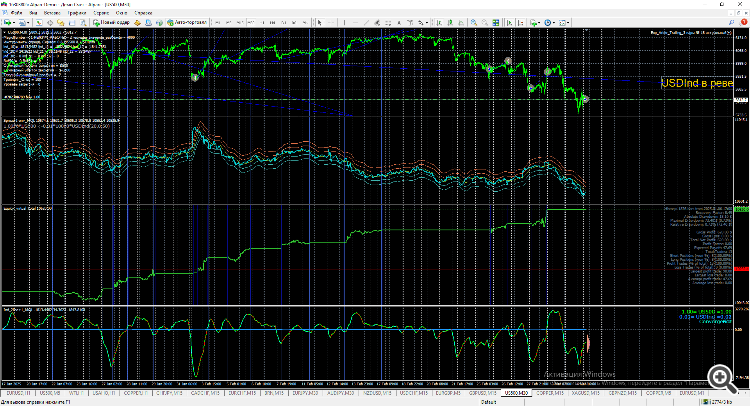Switch chart to H1 timeframe
Screen dimensions: 750x406
[x=261, y=22]
